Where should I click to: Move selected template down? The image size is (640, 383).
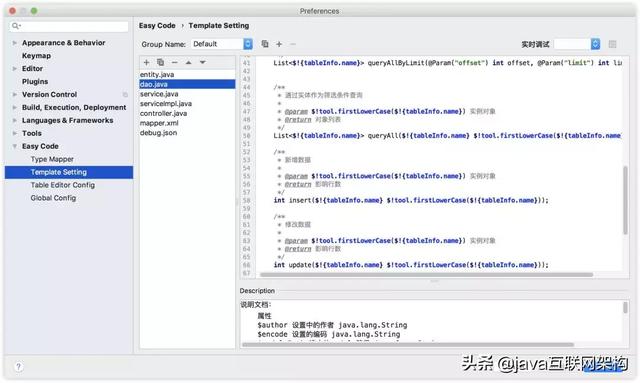tap(202, 62)
